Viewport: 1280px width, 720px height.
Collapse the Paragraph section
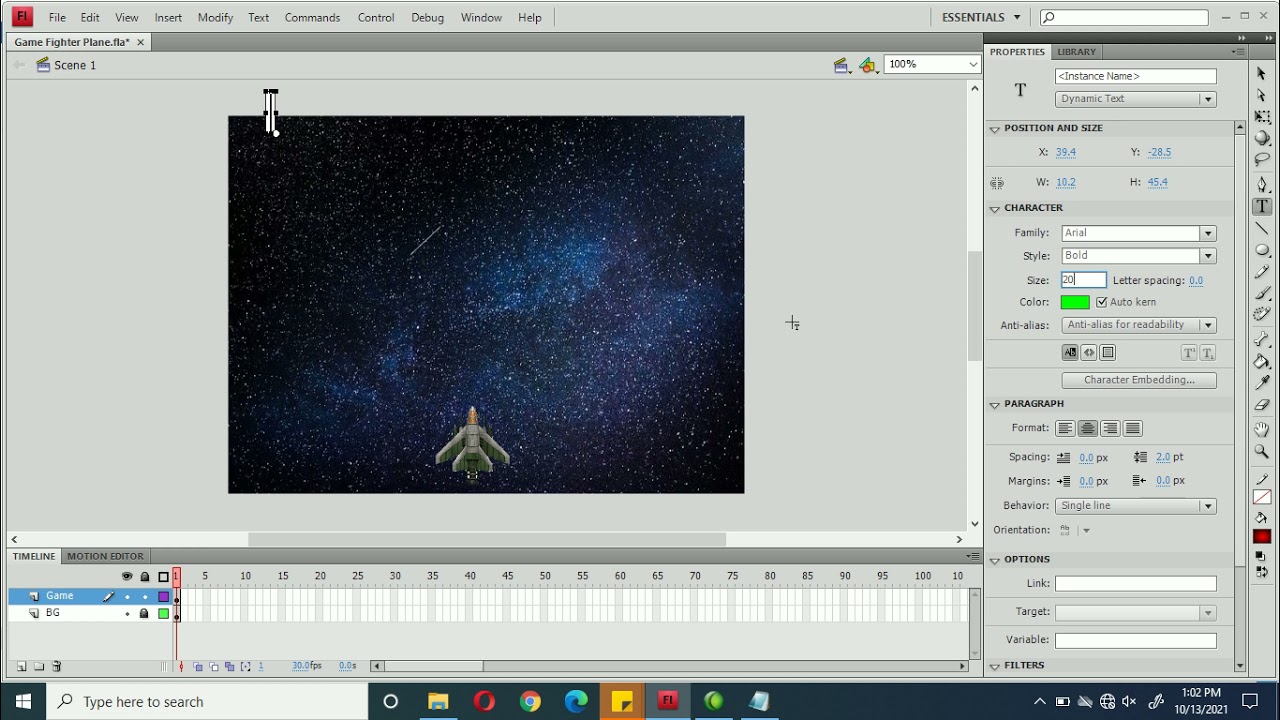tap(994, 404)
